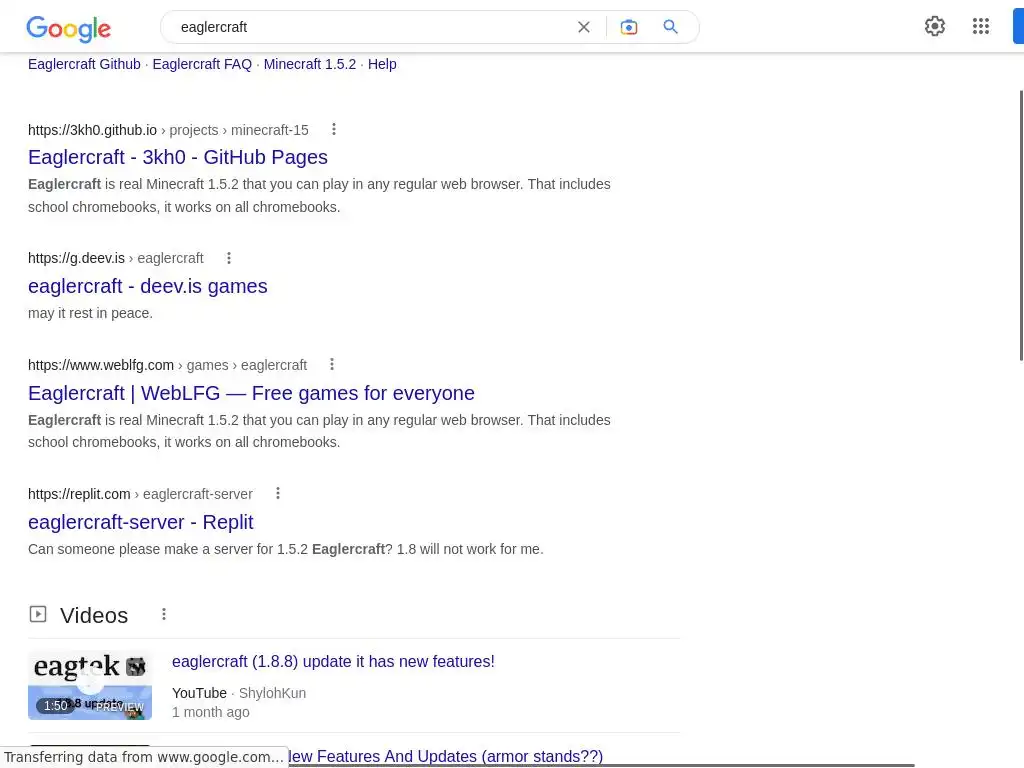This screenshot has height=768, width=1024.
Task: Open more options for g.deev.is result
Action: pos(229,258)
